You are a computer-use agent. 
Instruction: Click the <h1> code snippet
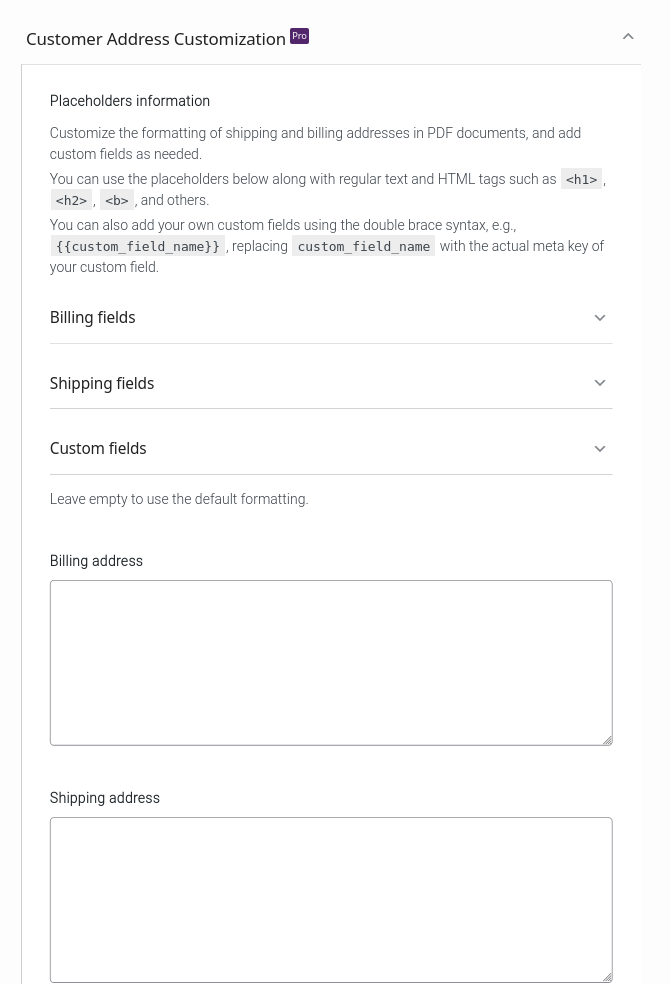581,179
